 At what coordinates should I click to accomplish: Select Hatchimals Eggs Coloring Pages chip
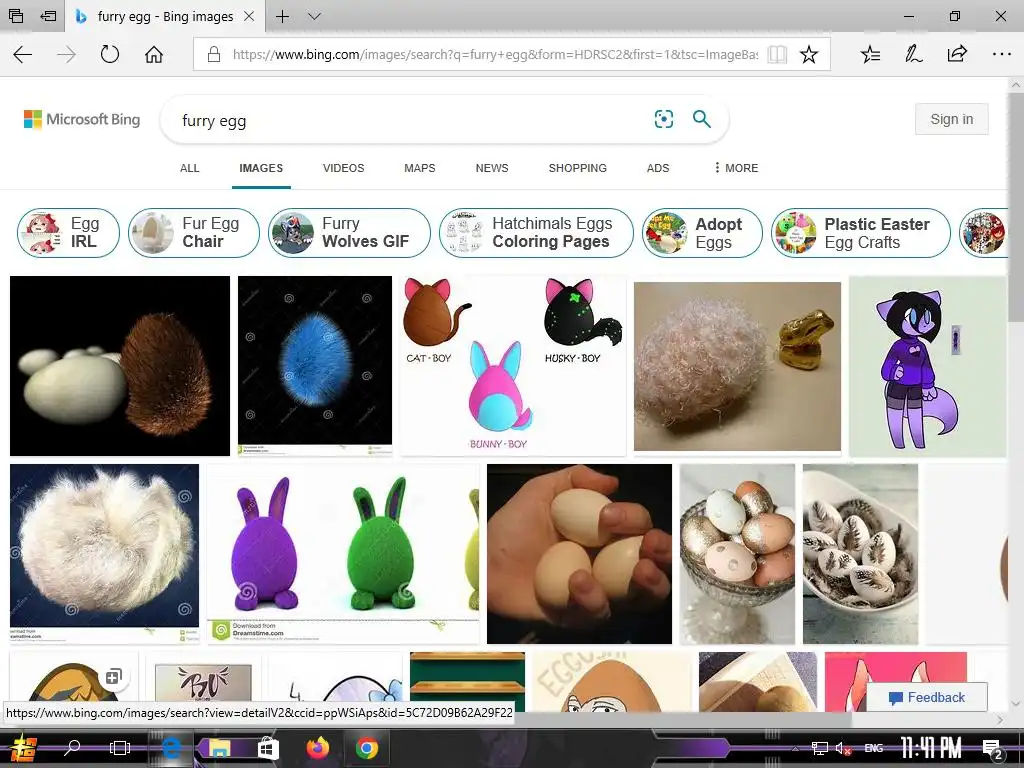click(536, 232)
